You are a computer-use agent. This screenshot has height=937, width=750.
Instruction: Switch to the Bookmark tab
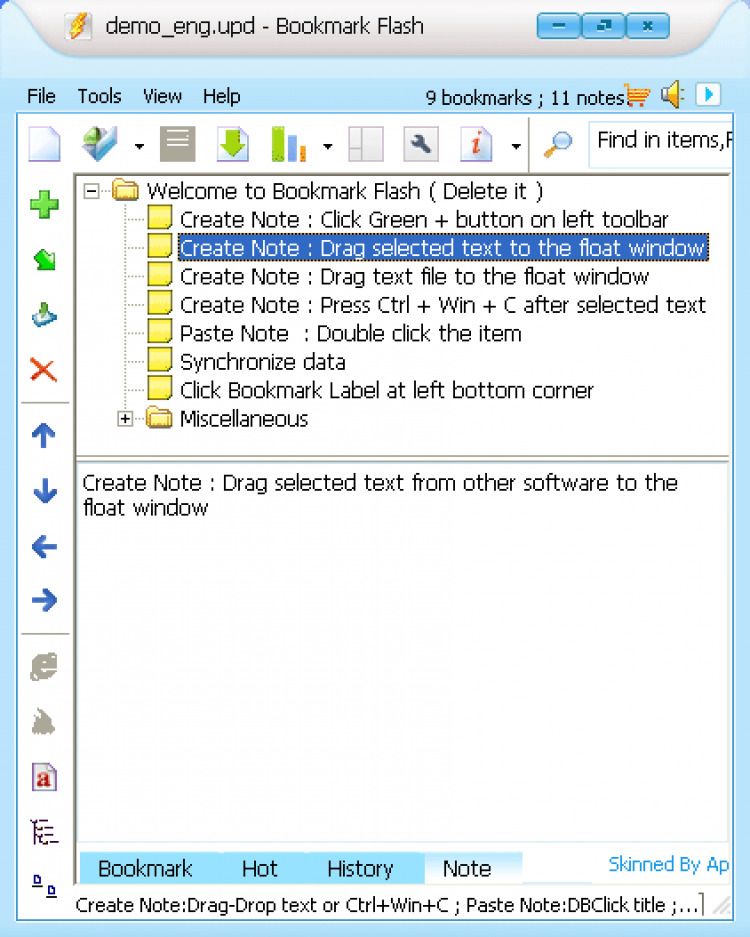pyautogui.click(x=145, y=868)
